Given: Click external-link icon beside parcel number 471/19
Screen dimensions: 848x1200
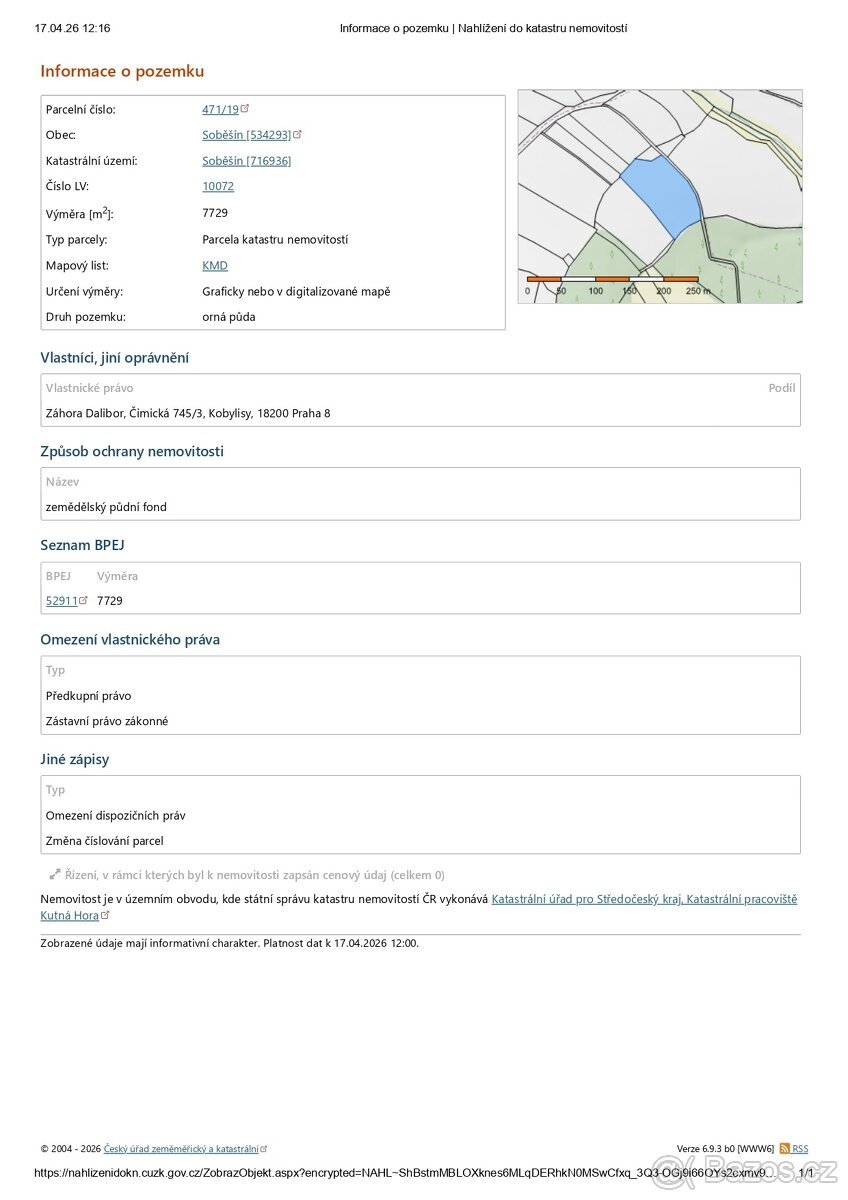Looking at the screenshot, I should point(245,108).
